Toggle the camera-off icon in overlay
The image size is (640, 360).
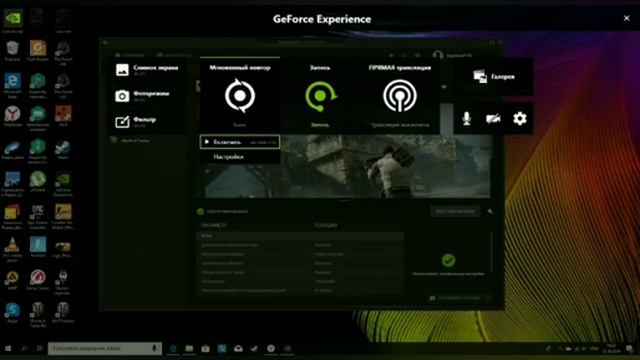[493, 119]
